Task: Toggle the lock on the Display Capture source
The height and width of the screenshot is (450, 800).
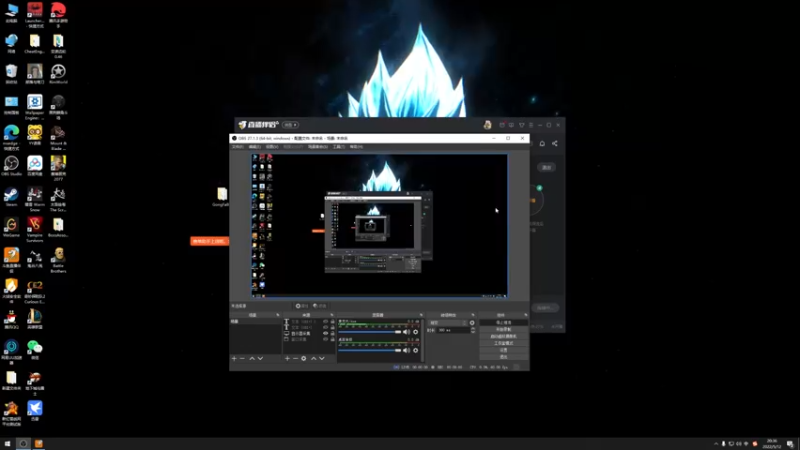Action: [x=333, y=333]
